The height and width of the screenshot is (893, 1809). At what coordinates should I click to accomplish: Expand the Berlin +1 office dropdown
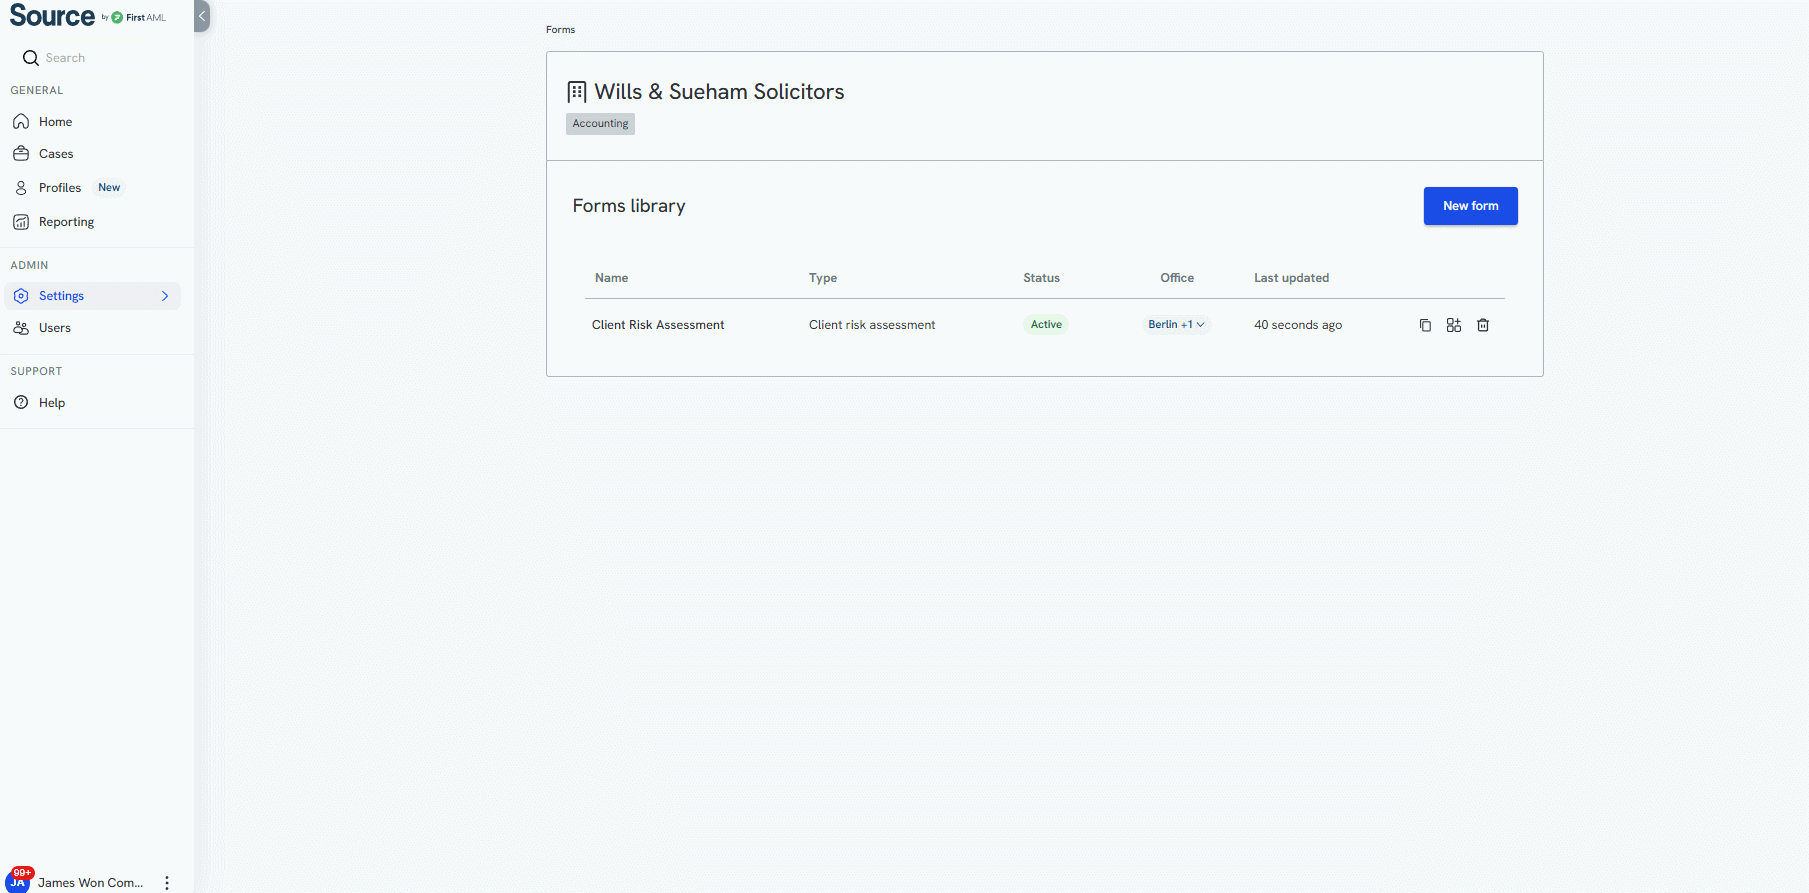(x=1177, y=324)
